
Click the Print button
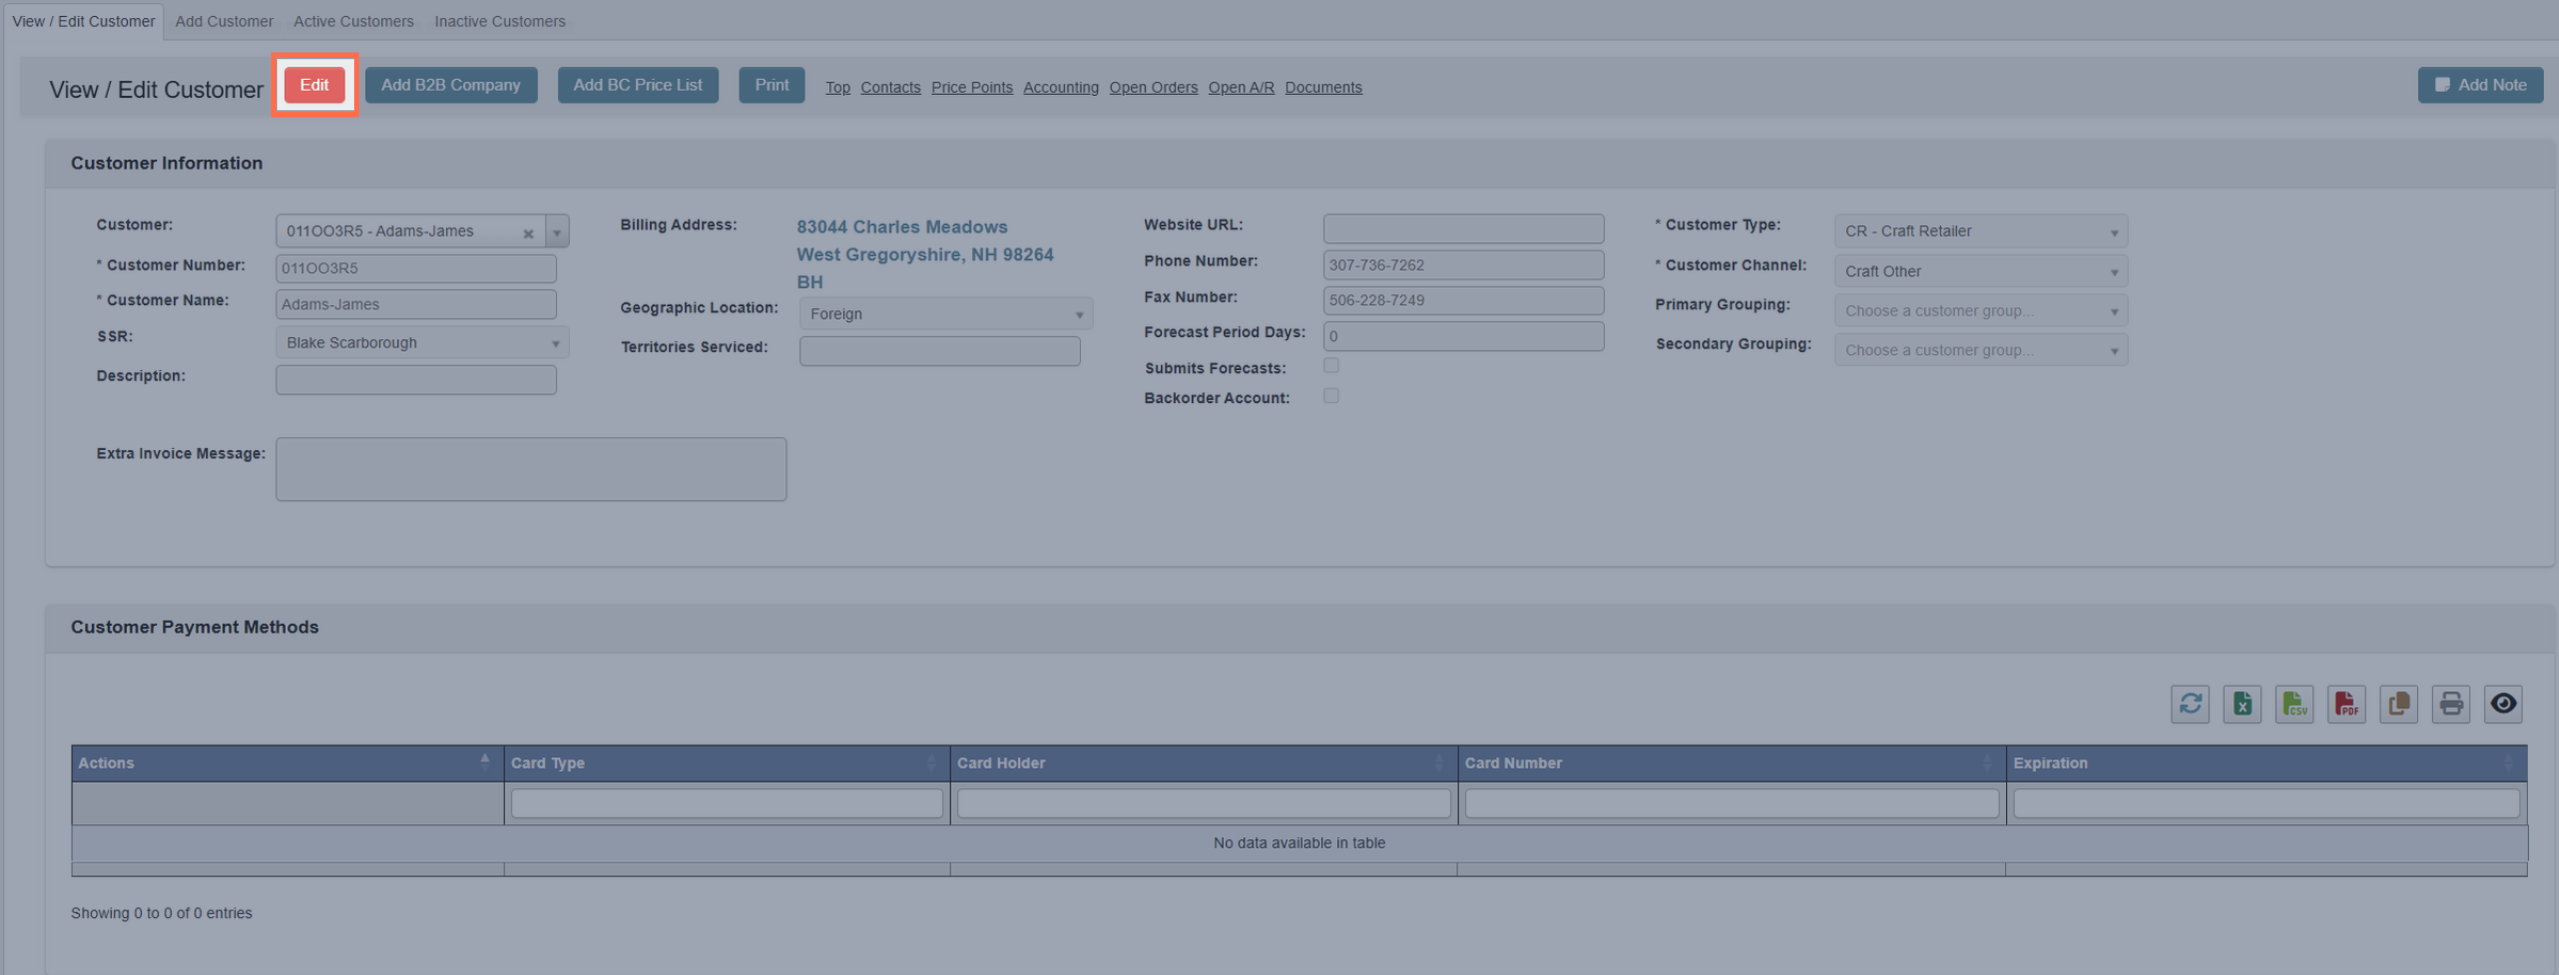[x=771, y=85]
